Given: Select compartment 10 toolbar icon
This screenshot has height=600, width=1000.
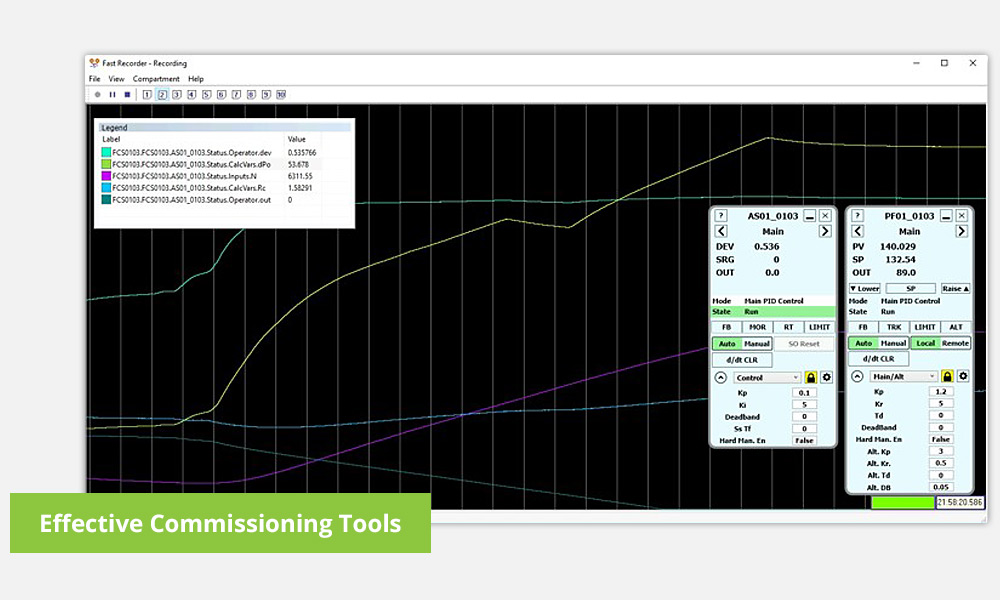Looking at the screenshot, I should [281, 94].
